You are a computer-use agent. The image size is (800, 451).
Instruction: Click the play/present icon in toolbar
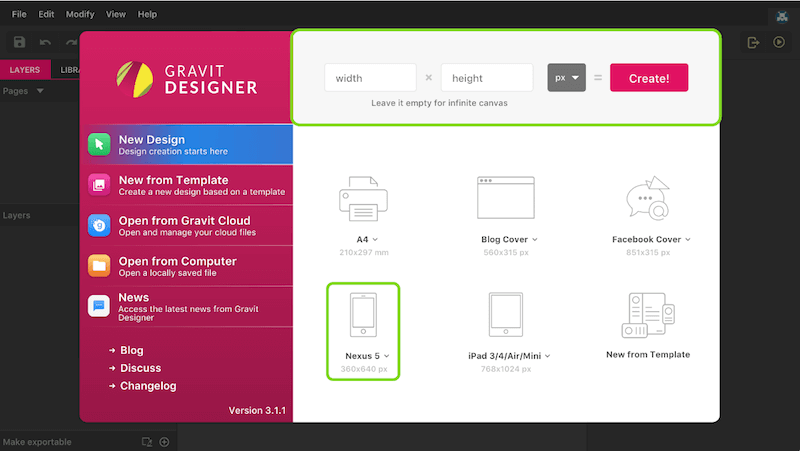pyautogui.click(x=779, y=42)
